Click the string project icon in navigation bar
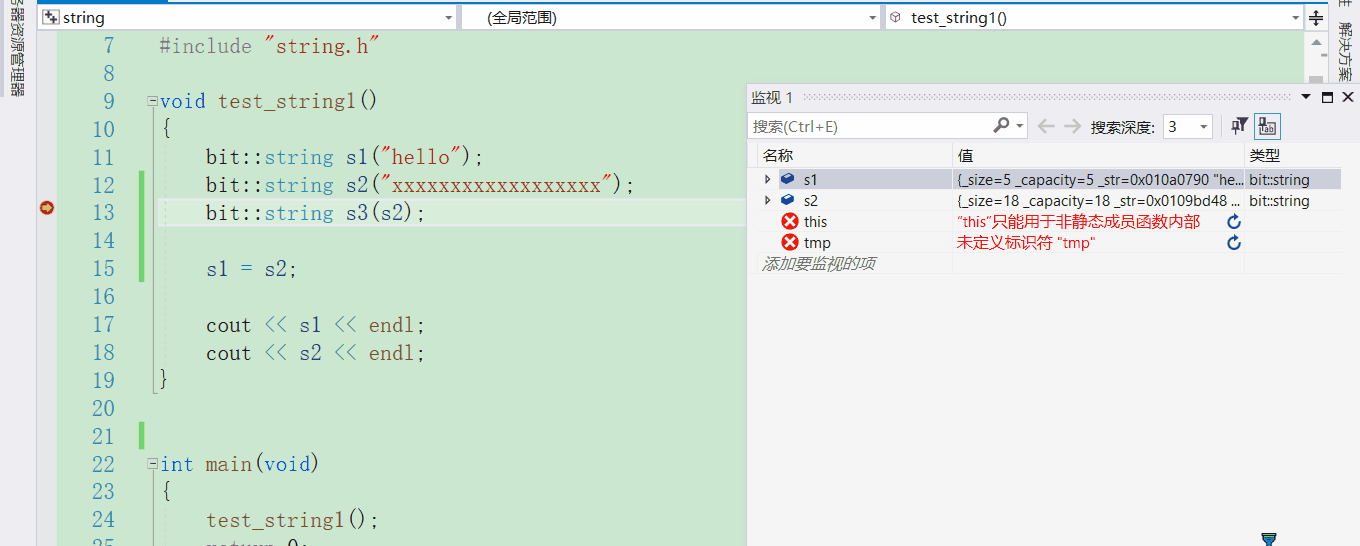 pyautogui.click(x=50, y=18)
